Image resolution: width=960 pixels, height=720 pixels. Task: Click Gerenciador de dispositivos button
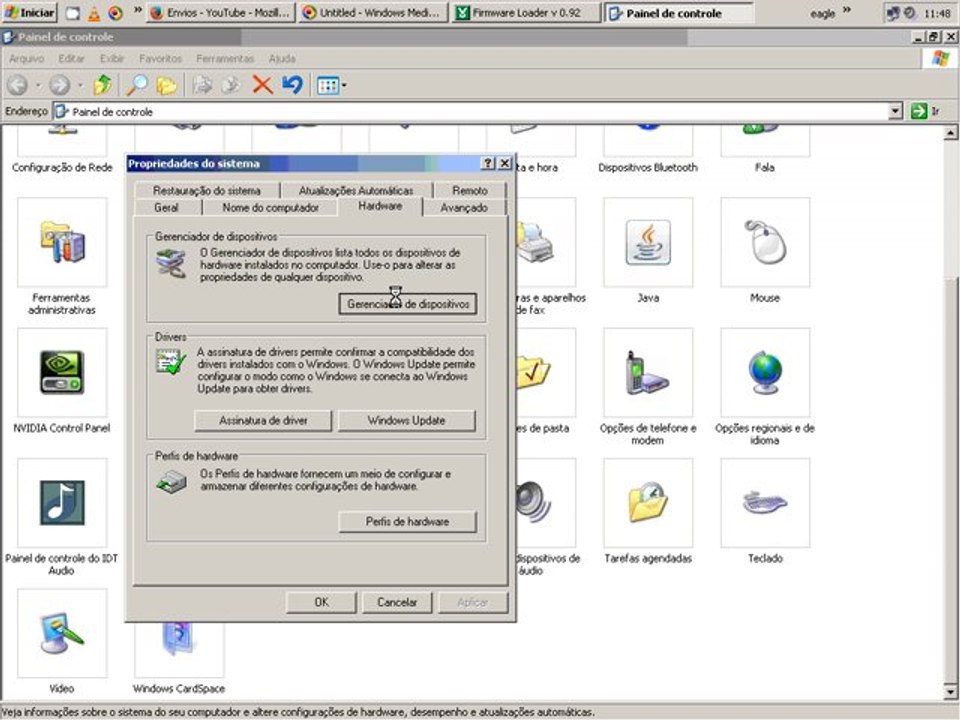(408, 304)
